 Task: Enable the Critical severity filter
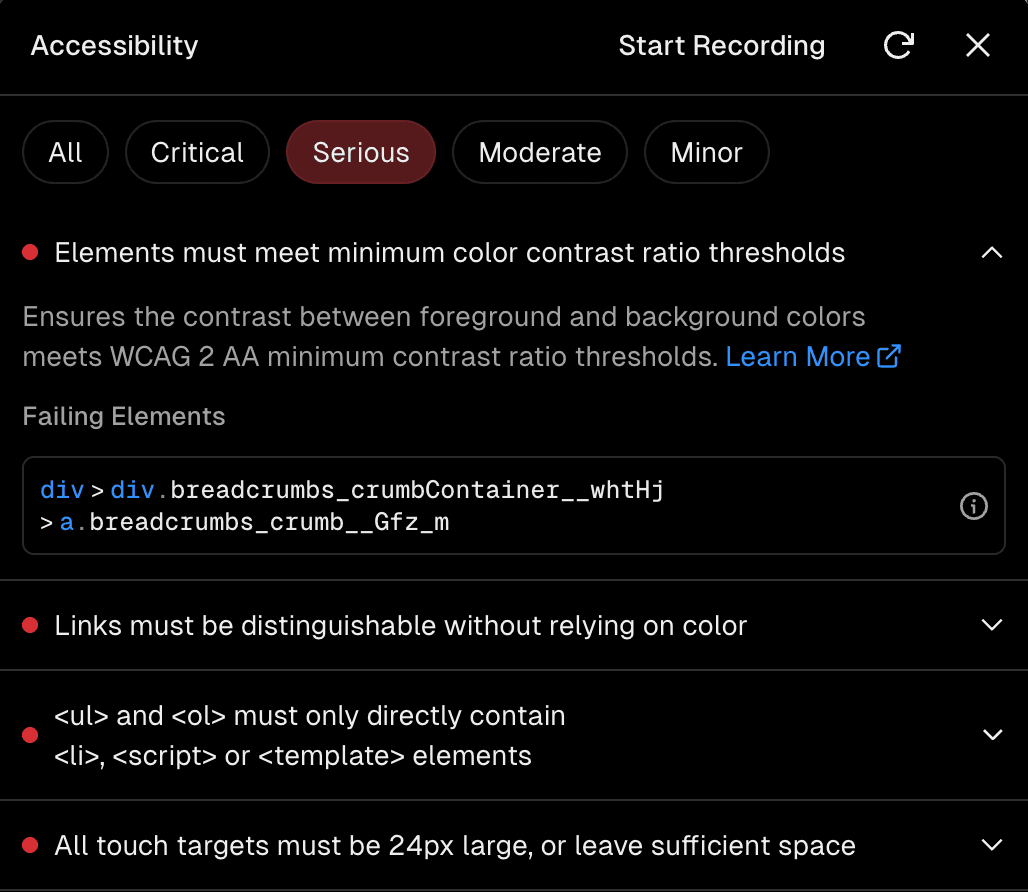(196, 152)
